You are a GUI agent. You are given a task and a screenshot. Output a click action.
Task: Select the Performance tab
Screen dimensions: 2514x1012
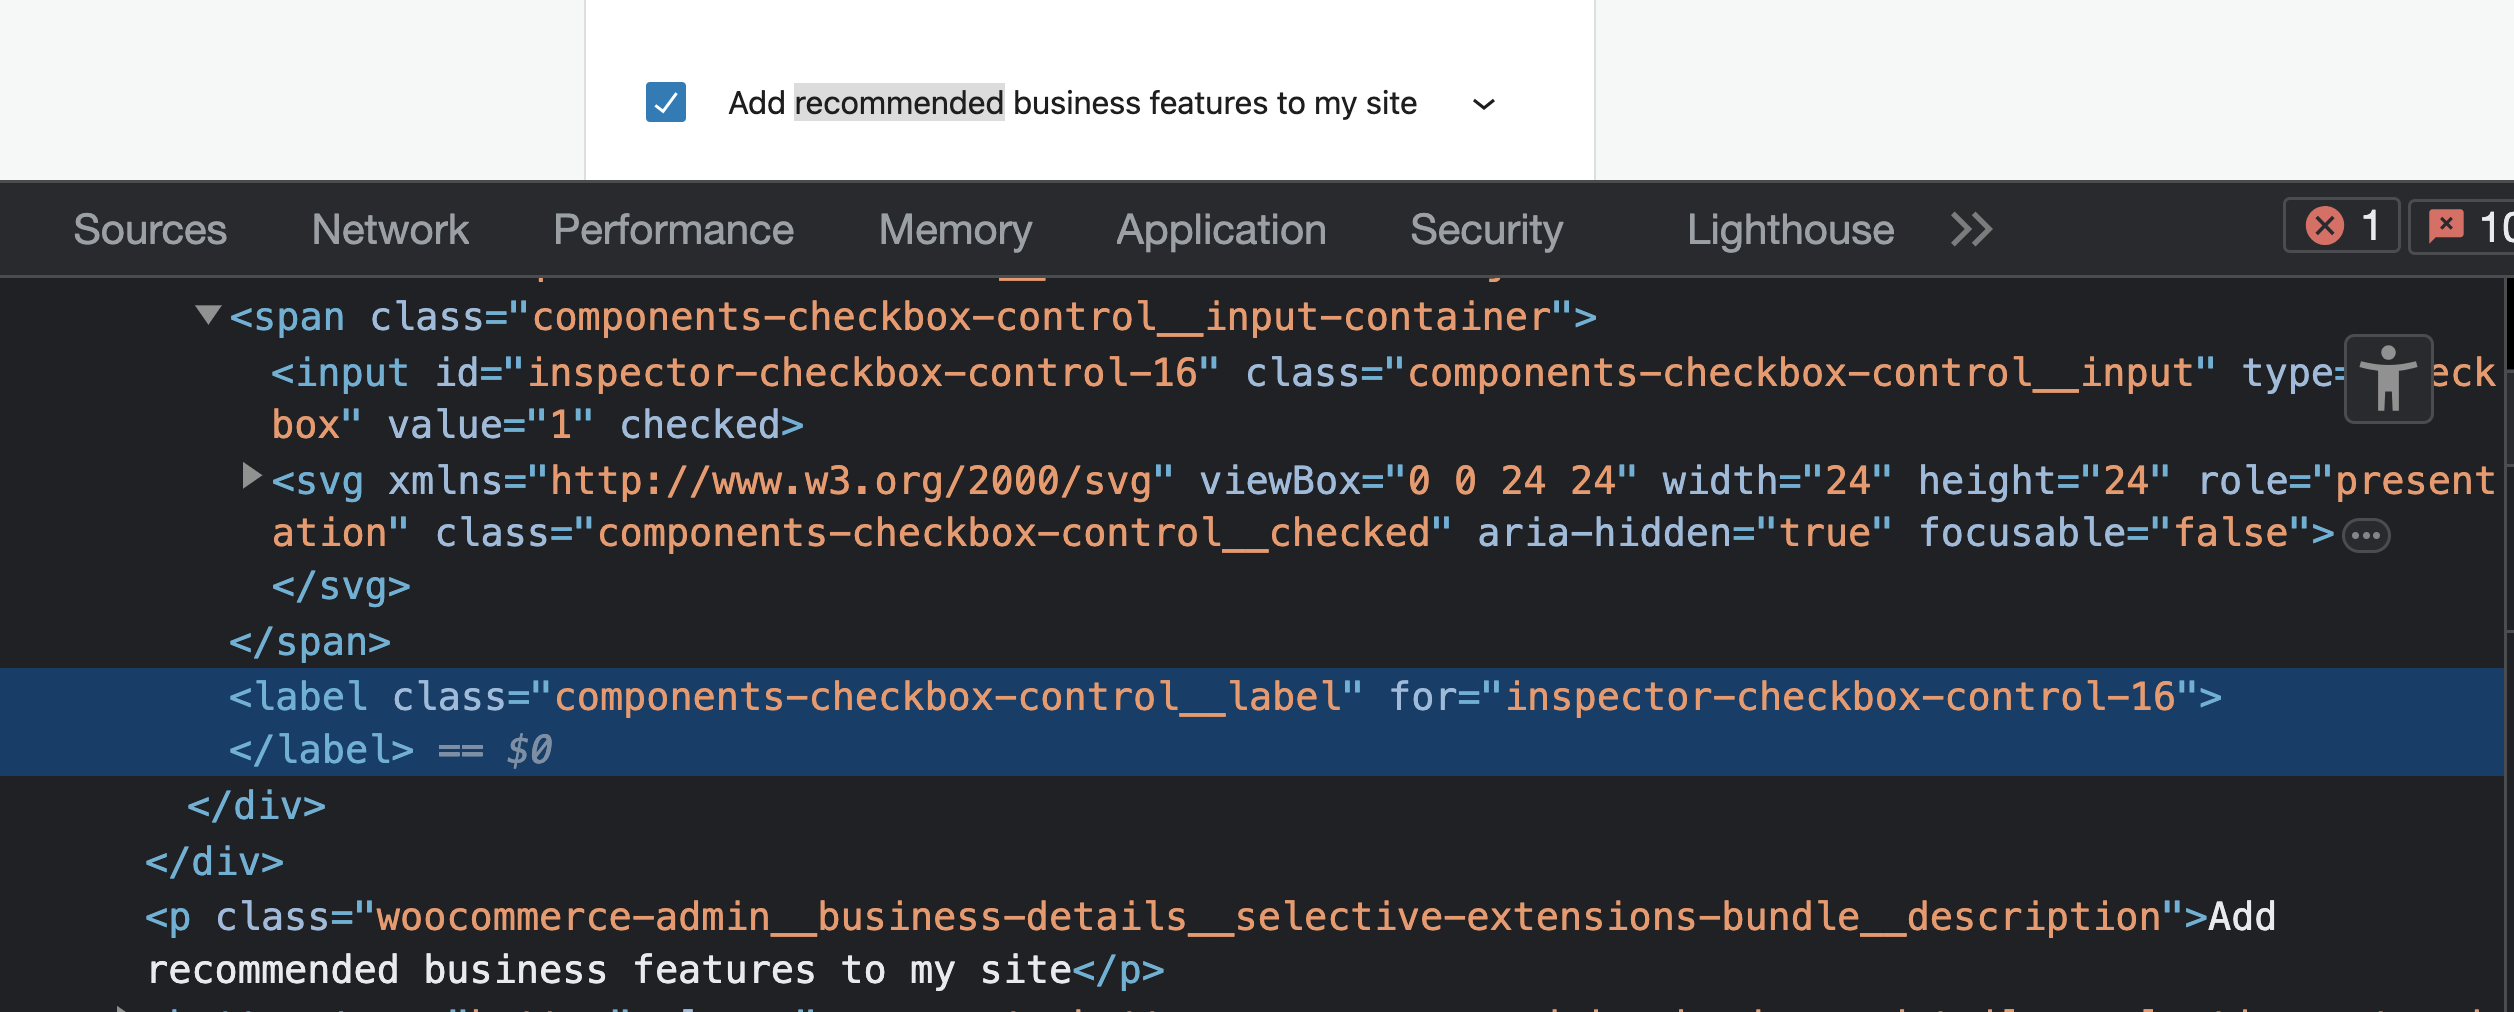674,228
